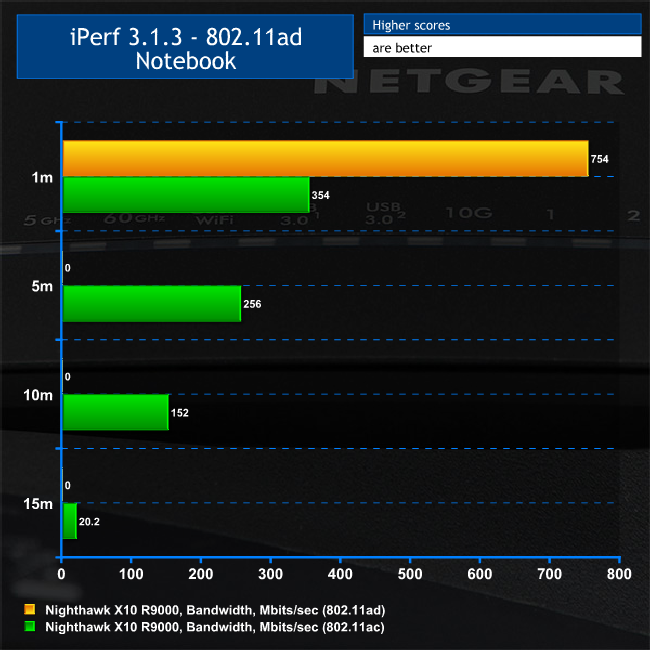Select the orange 754 bar at 1m
Viewport: 650px width, 650px height.
pyautogui.click(x=325, y=158)
